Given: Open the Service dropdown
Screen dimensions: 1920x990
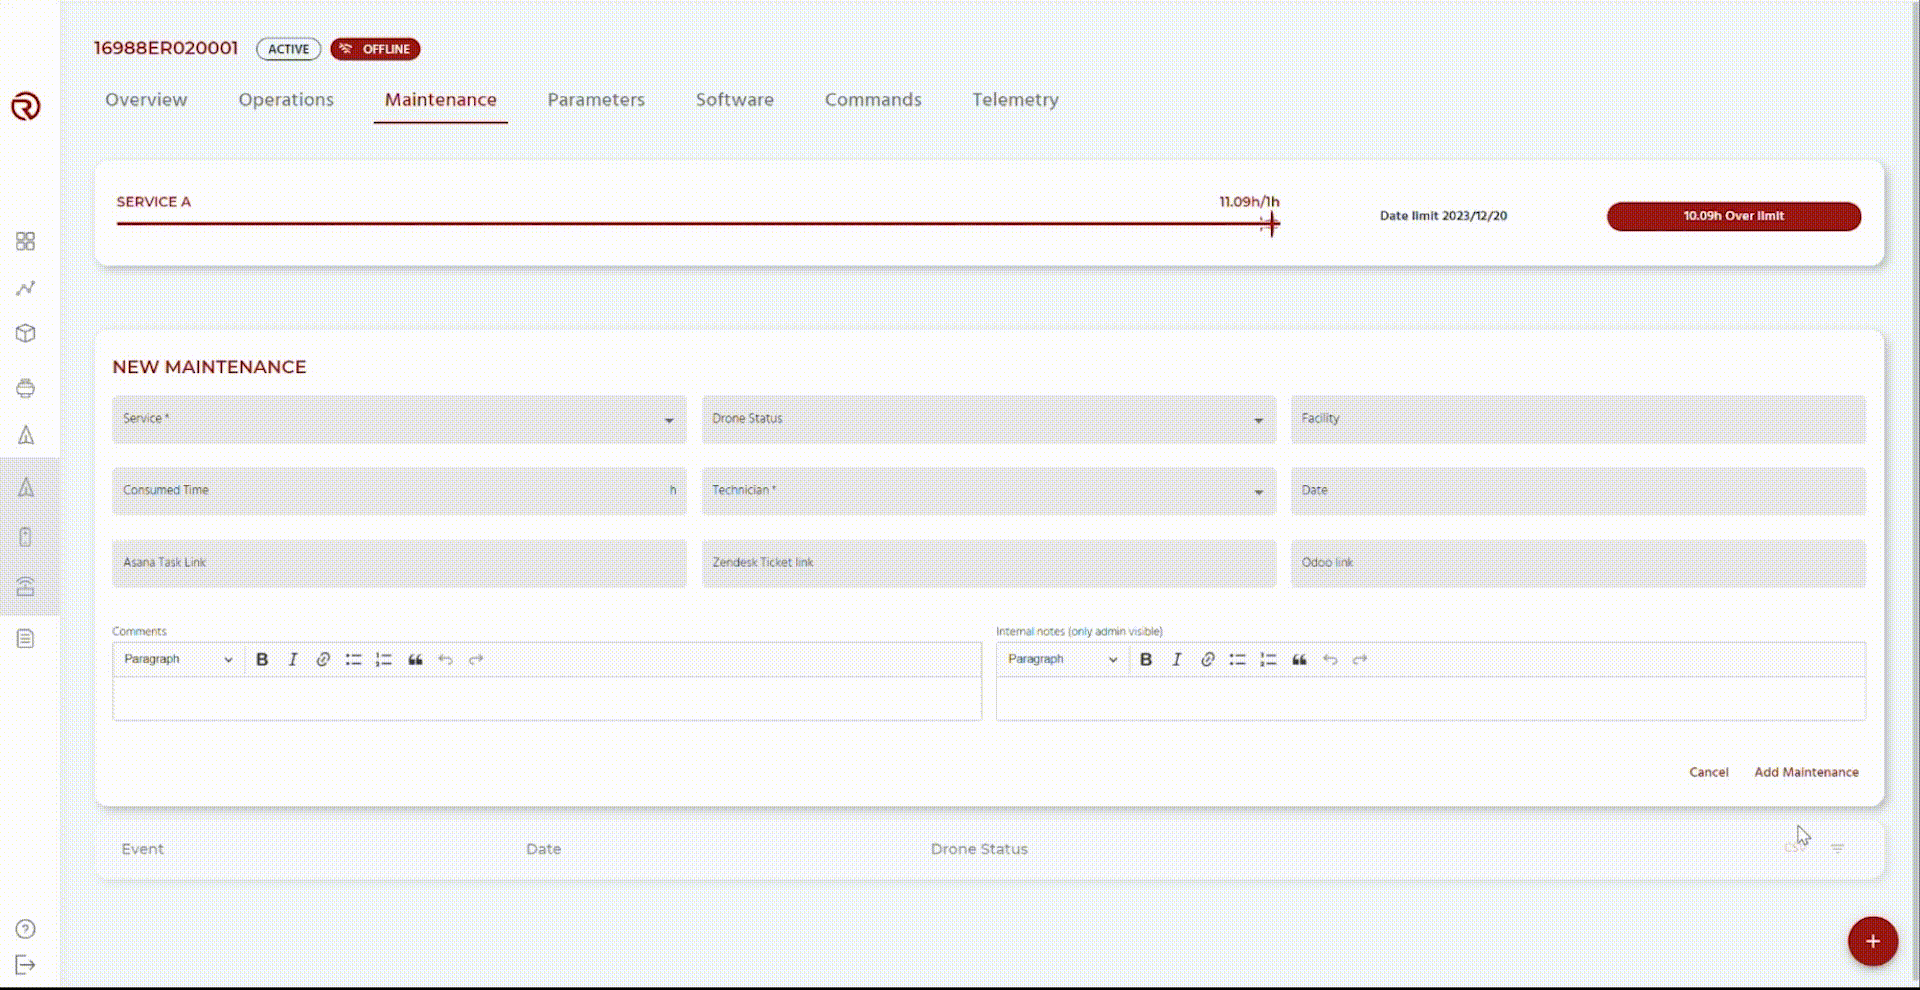Looking at the screenshot, I should click(x=399, y=419).
